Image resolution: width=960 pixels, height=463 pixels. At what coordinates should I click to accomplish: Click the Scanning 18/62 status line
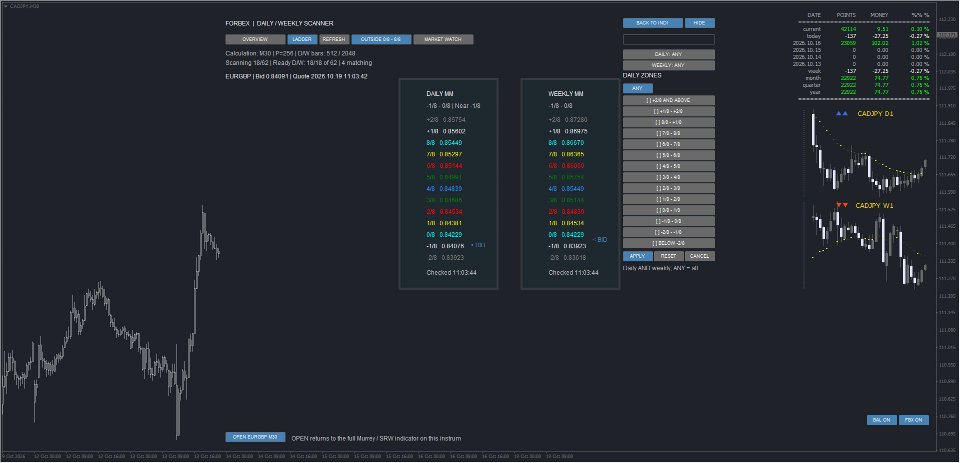click(298, 62)
